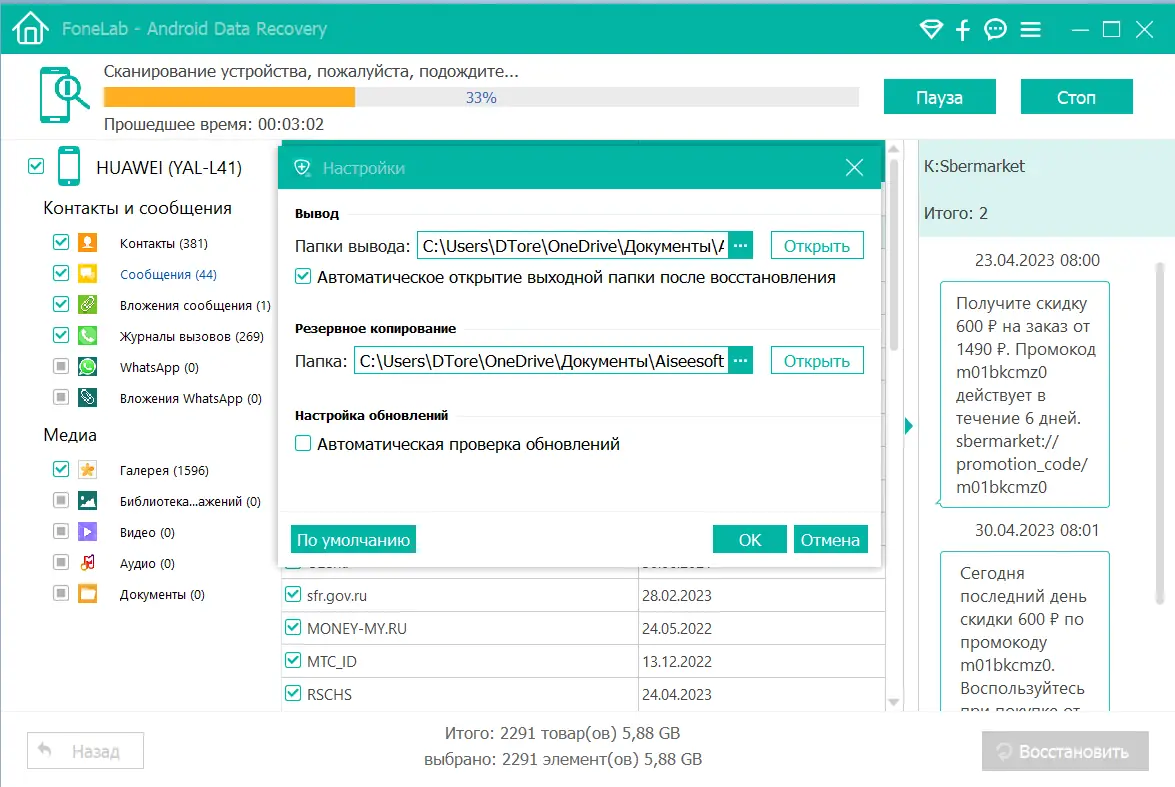This screenshot has height=787, width=1175.
Task: Collapse preview panel with teal arrow
Action: pos(908,426)
